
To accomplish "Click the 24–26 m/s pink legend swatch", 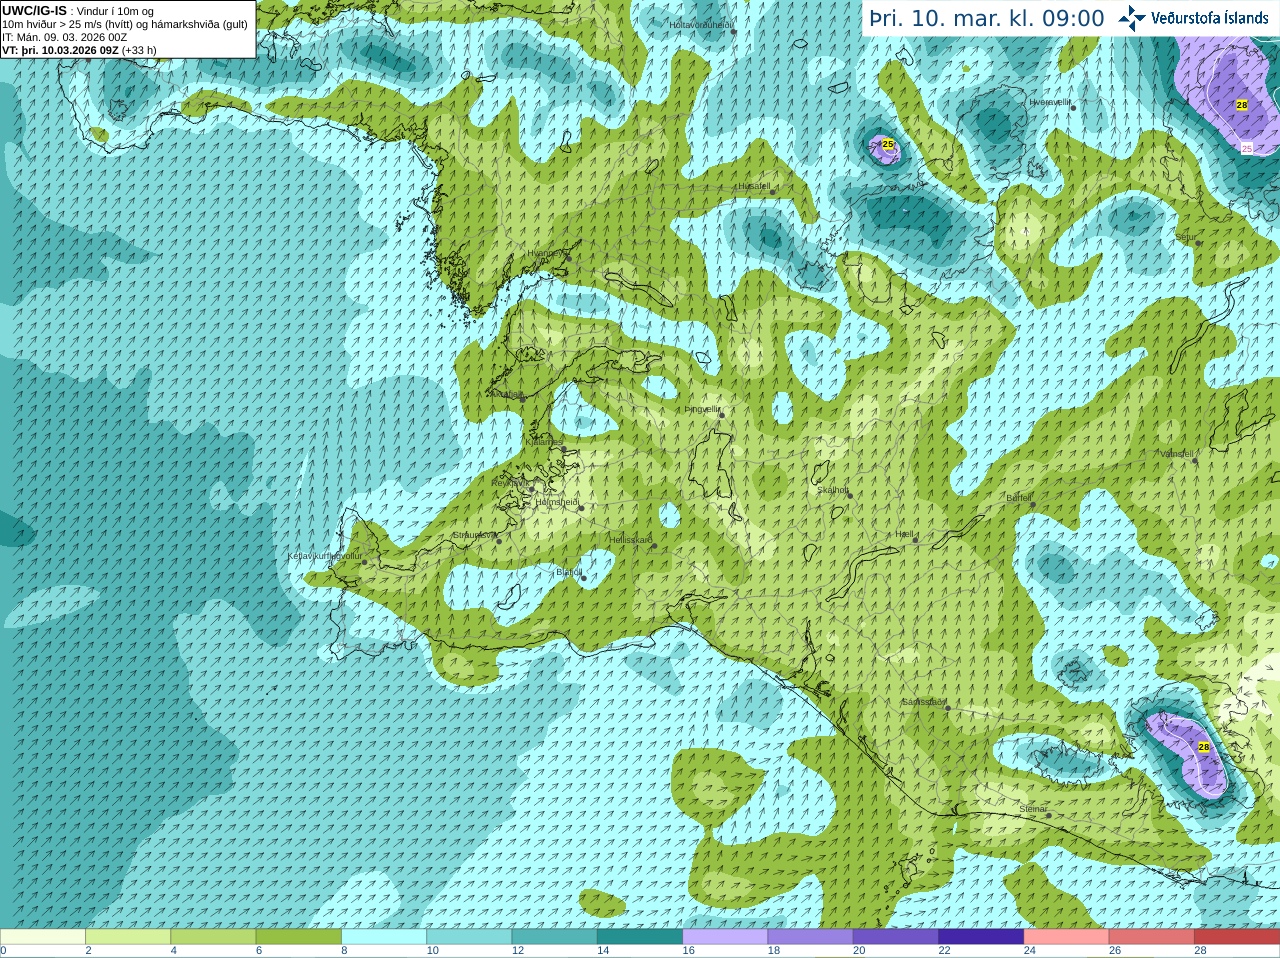I will point(1066,937).
